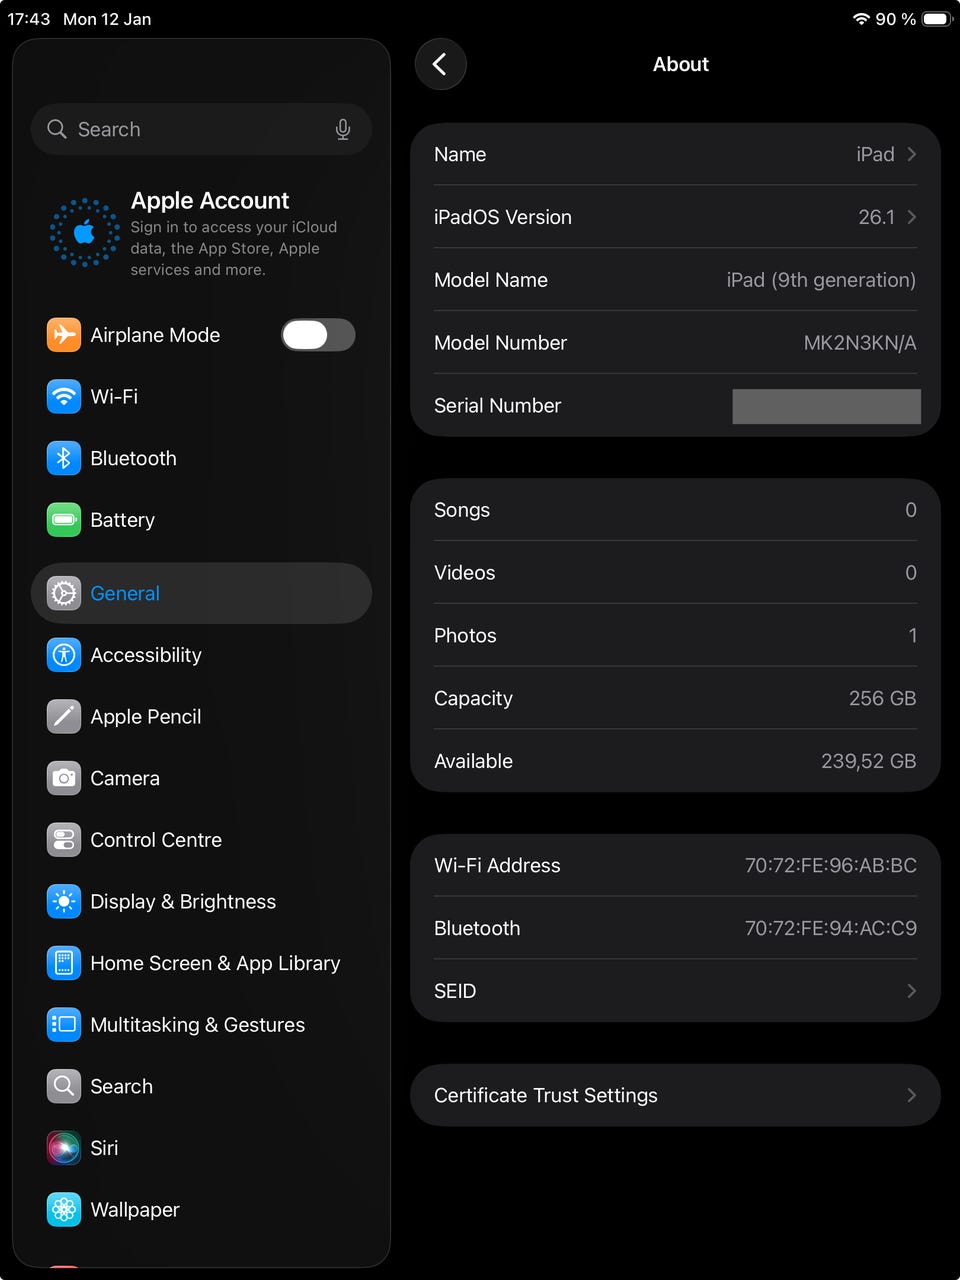
Task: Tap the date Mon 12 Jan
Action: [x=107, y=19]
